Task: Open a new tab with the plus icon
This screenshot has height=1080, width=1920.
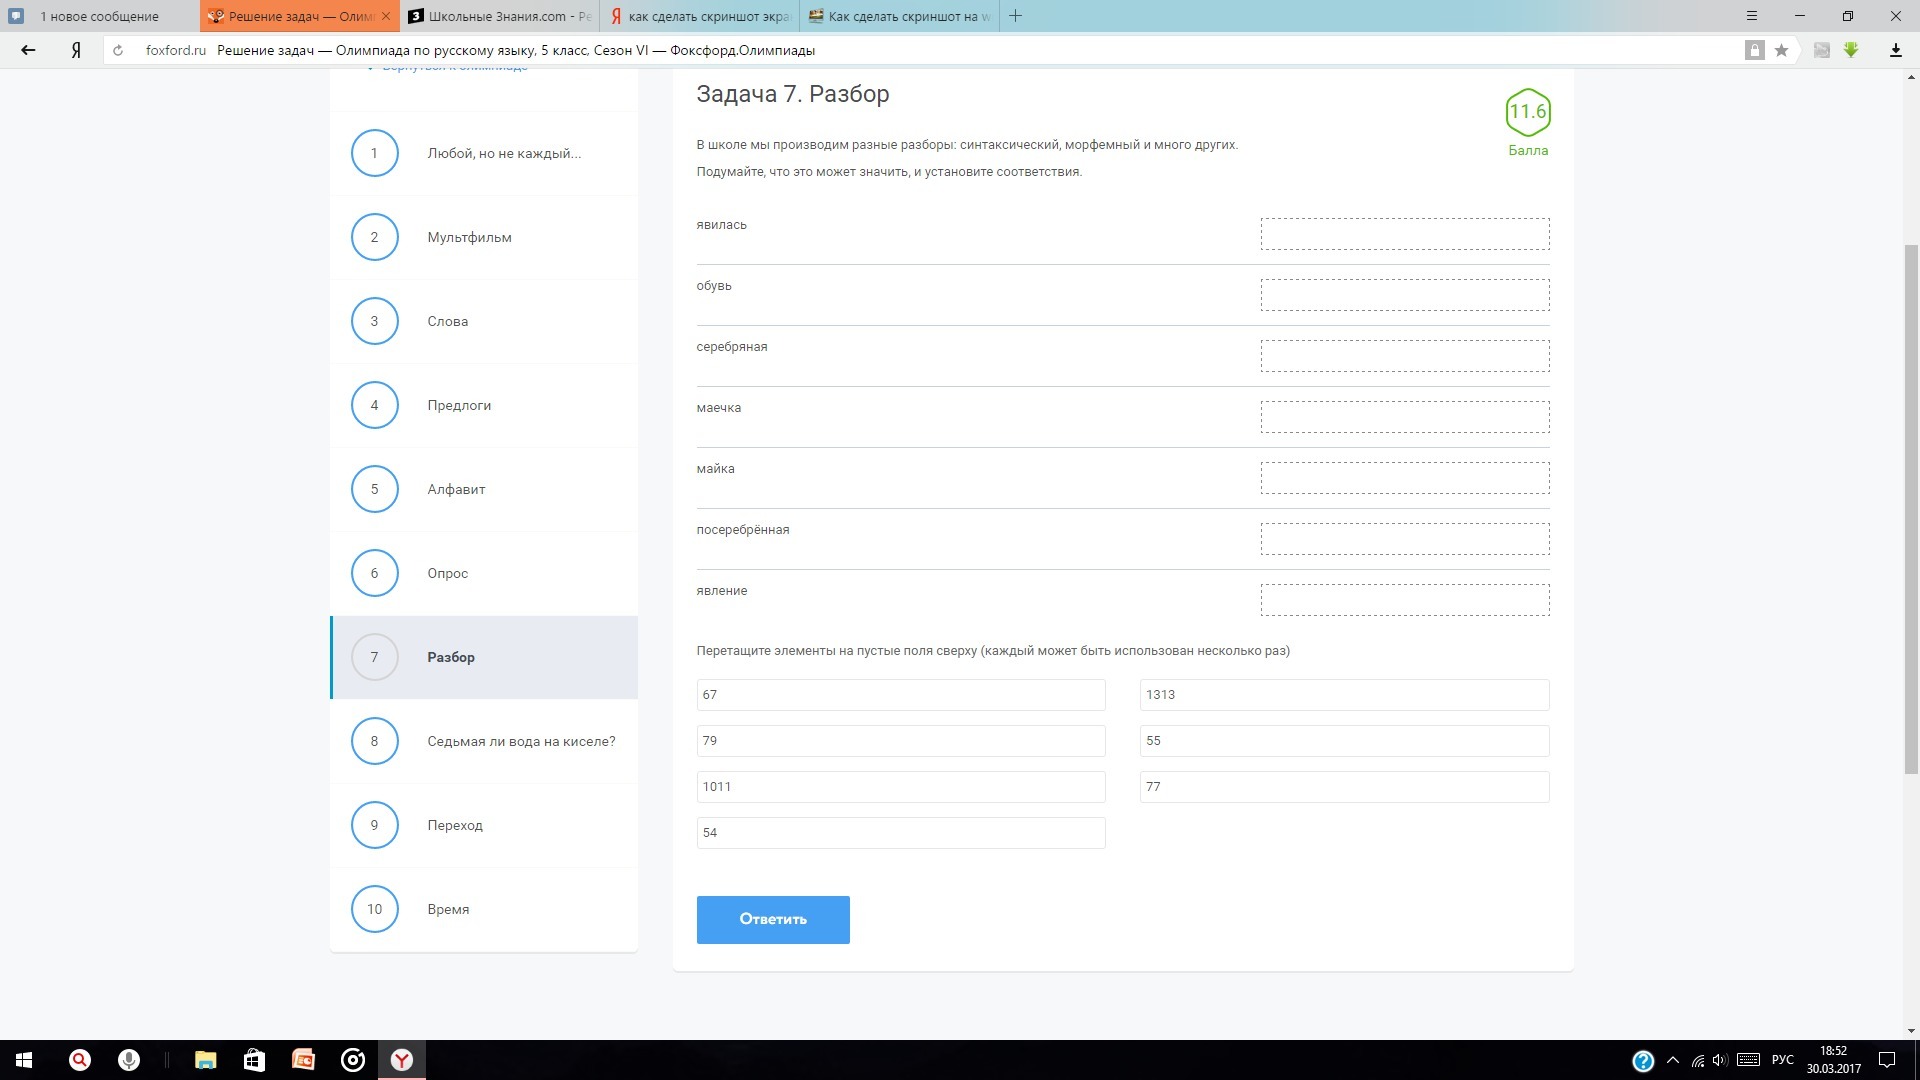Action: (x=1015, y=16)
